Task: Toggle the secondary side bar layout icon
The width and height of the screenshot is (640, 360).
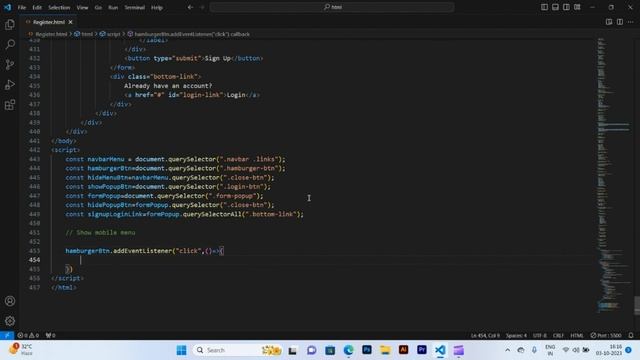Action: (566, 7)
